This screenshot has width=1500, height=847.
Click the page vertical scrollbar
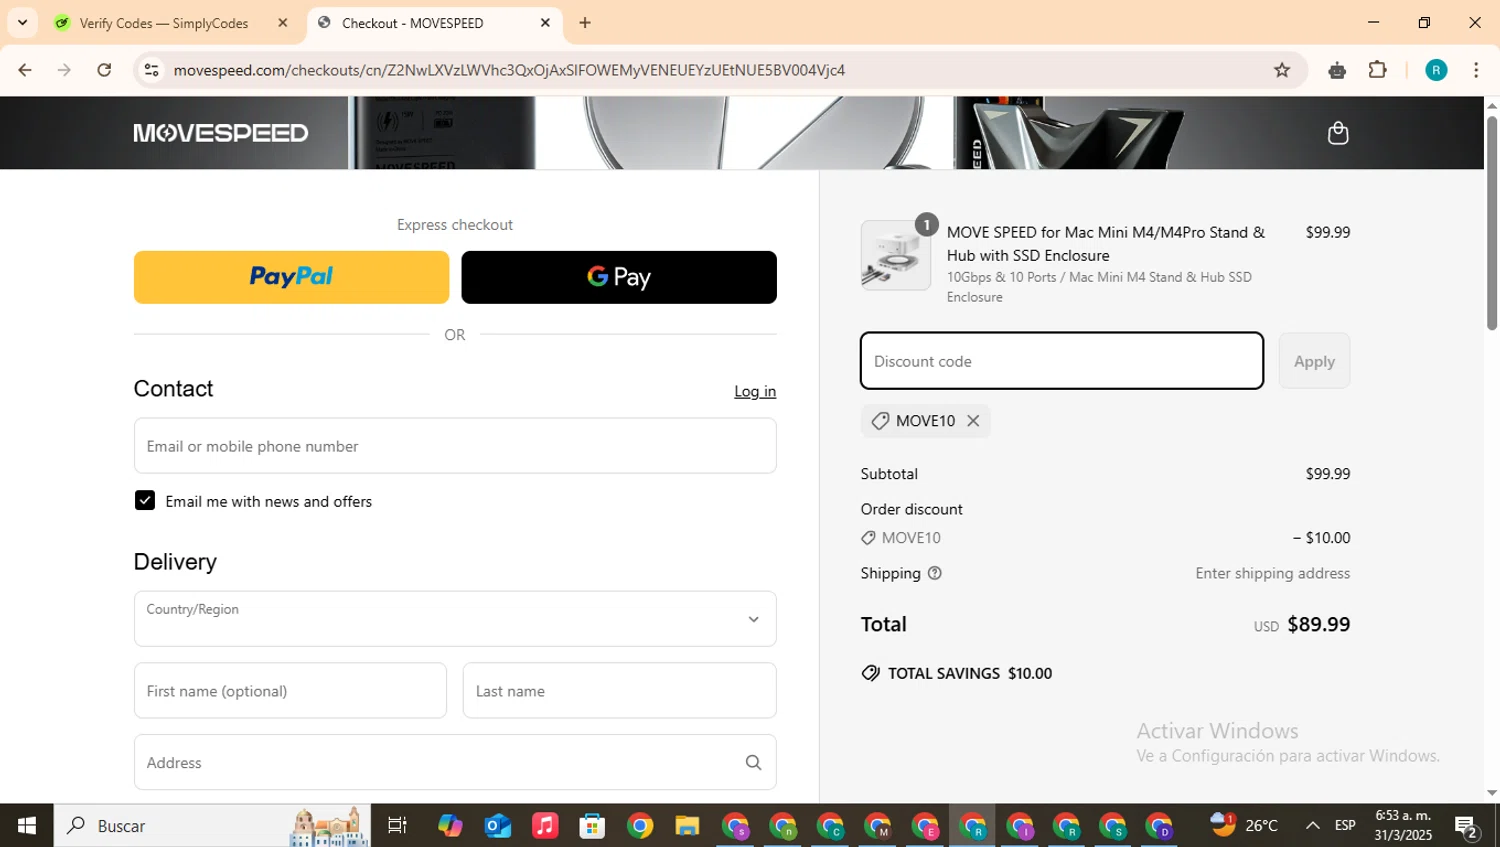point(1492,223)
